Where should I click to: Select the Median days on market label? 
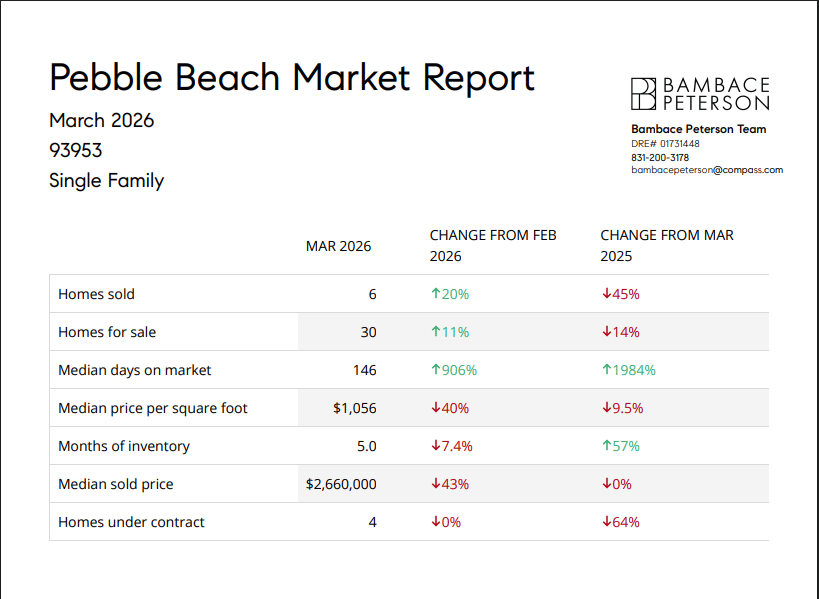coord(135,370)
